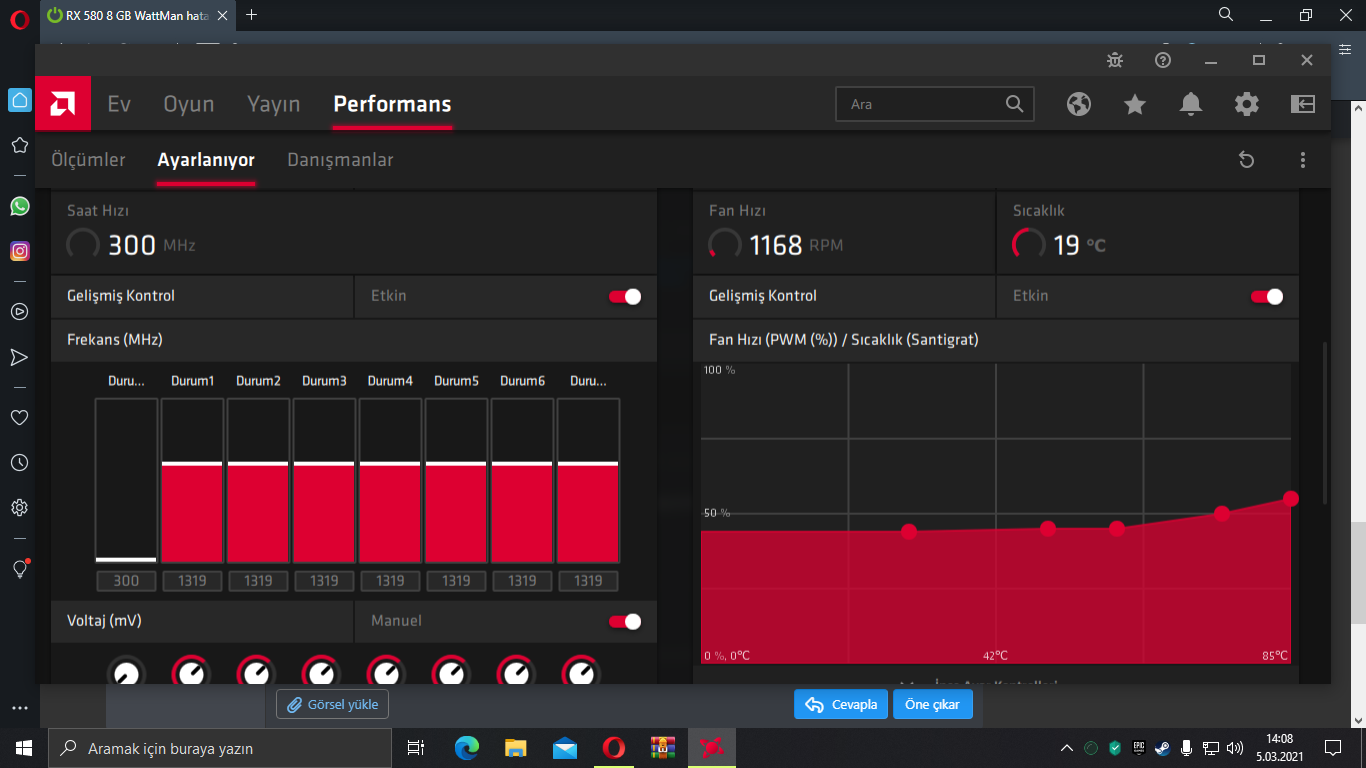Click the Öne çıkar button

[x=932, y=704]
